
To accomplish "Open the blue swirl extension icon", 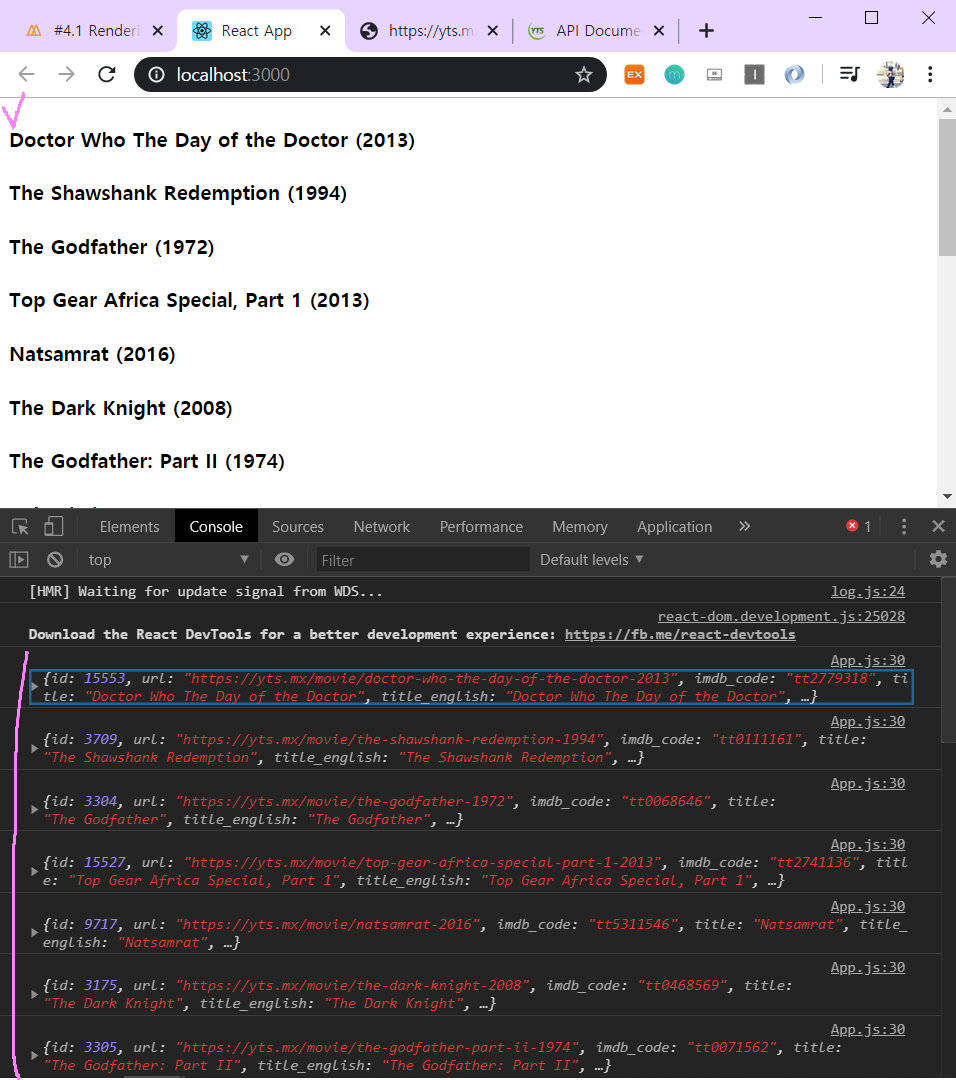I will 794,74.
